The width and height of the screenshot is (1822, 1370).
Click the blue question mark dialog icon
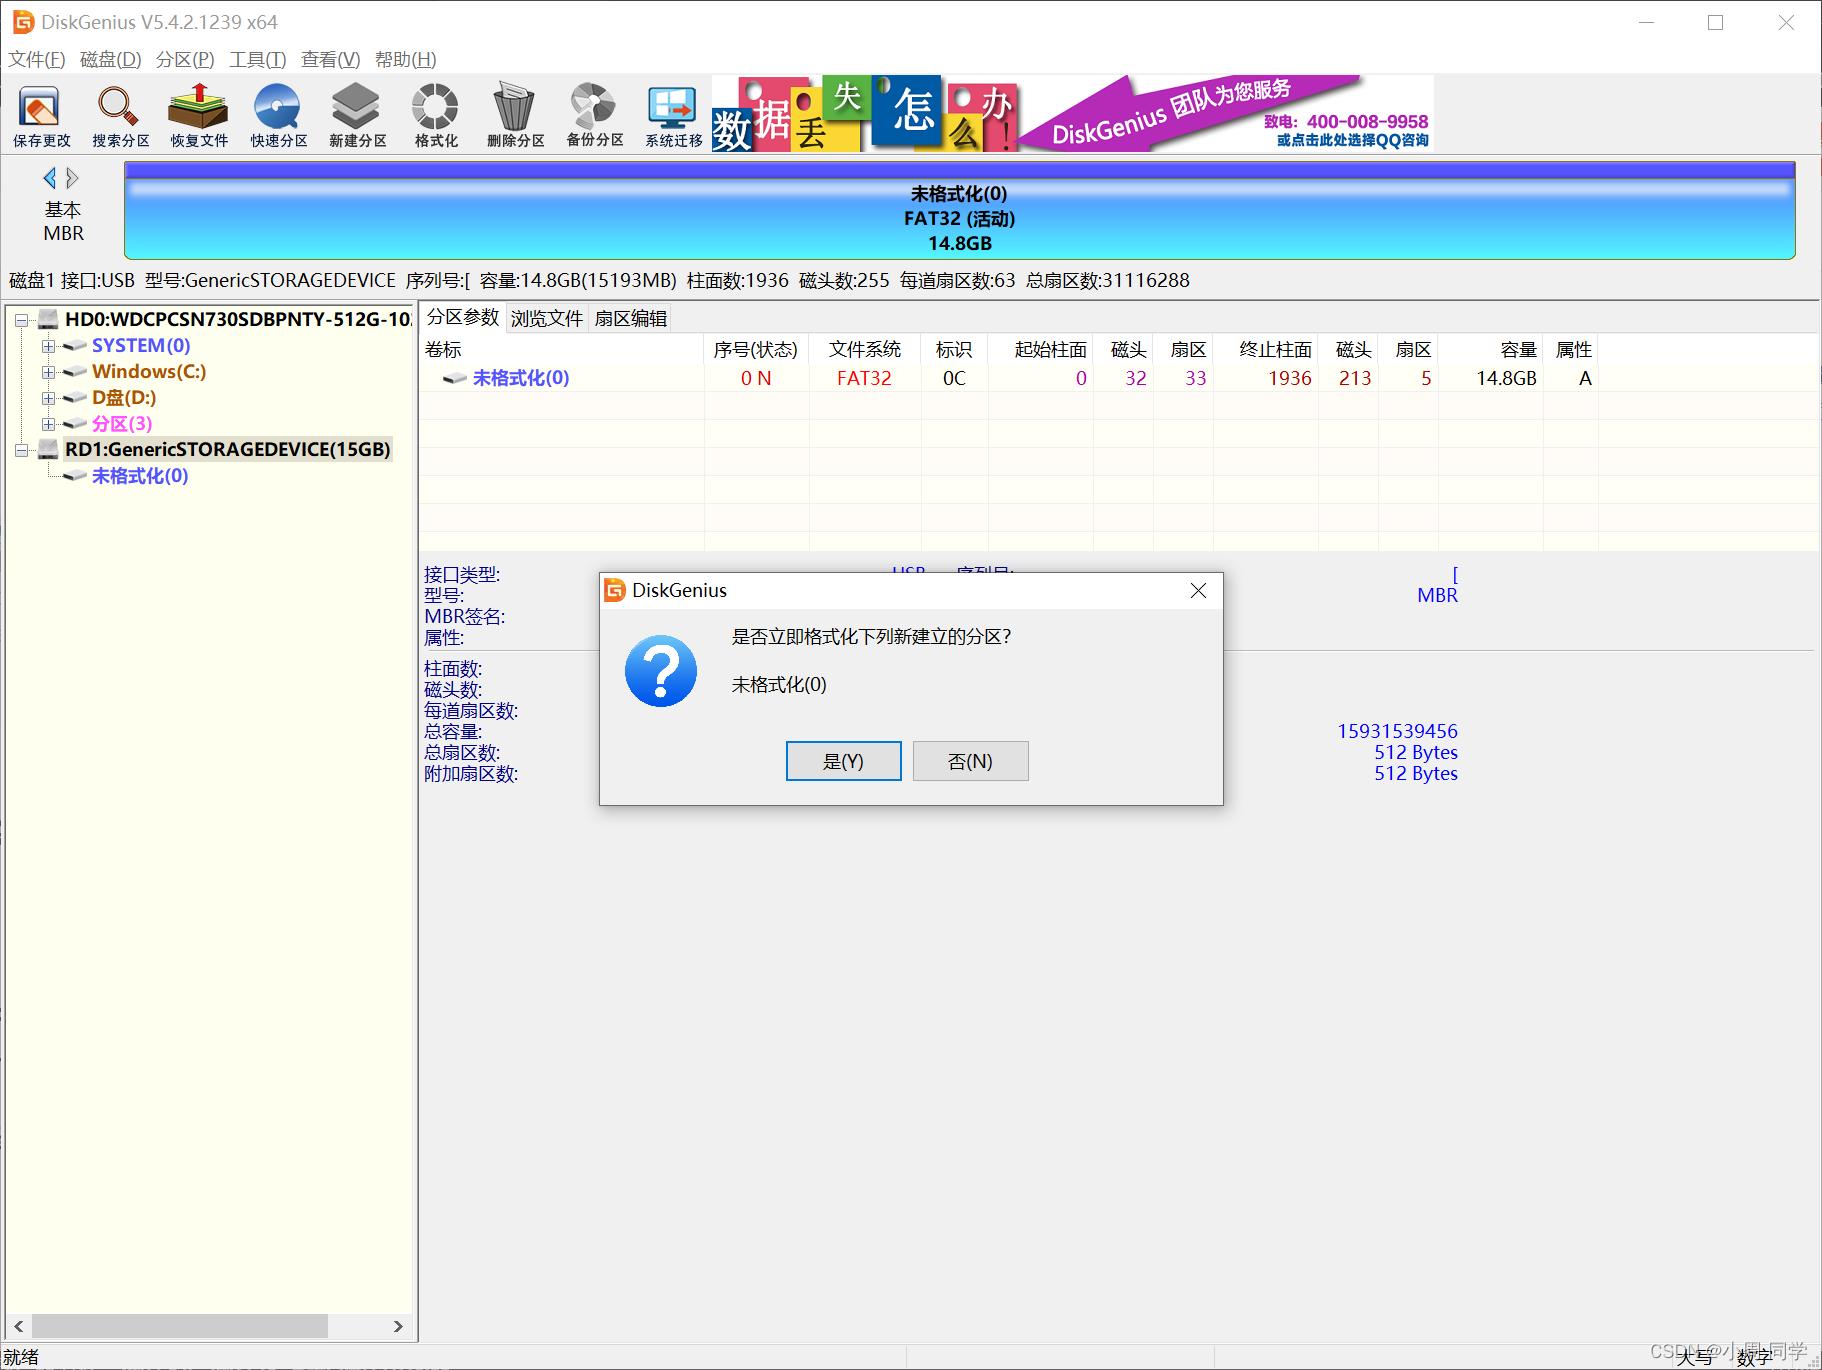pyautogui.click(x=661, y=671)
